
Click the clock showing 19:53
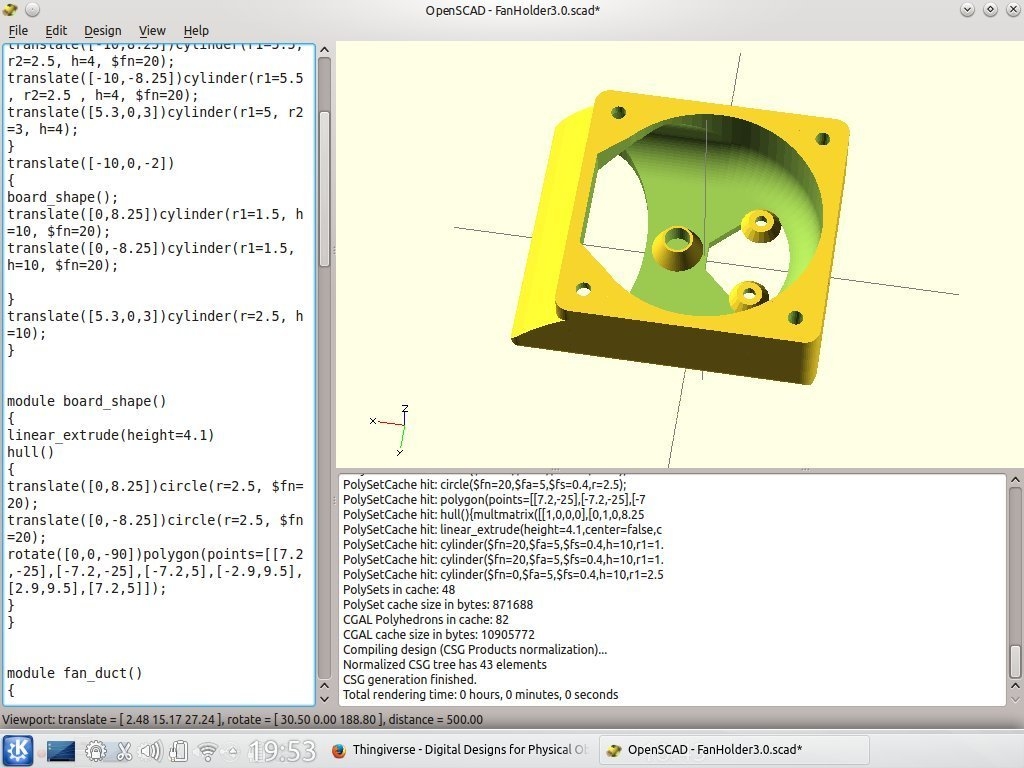(282, 750)
